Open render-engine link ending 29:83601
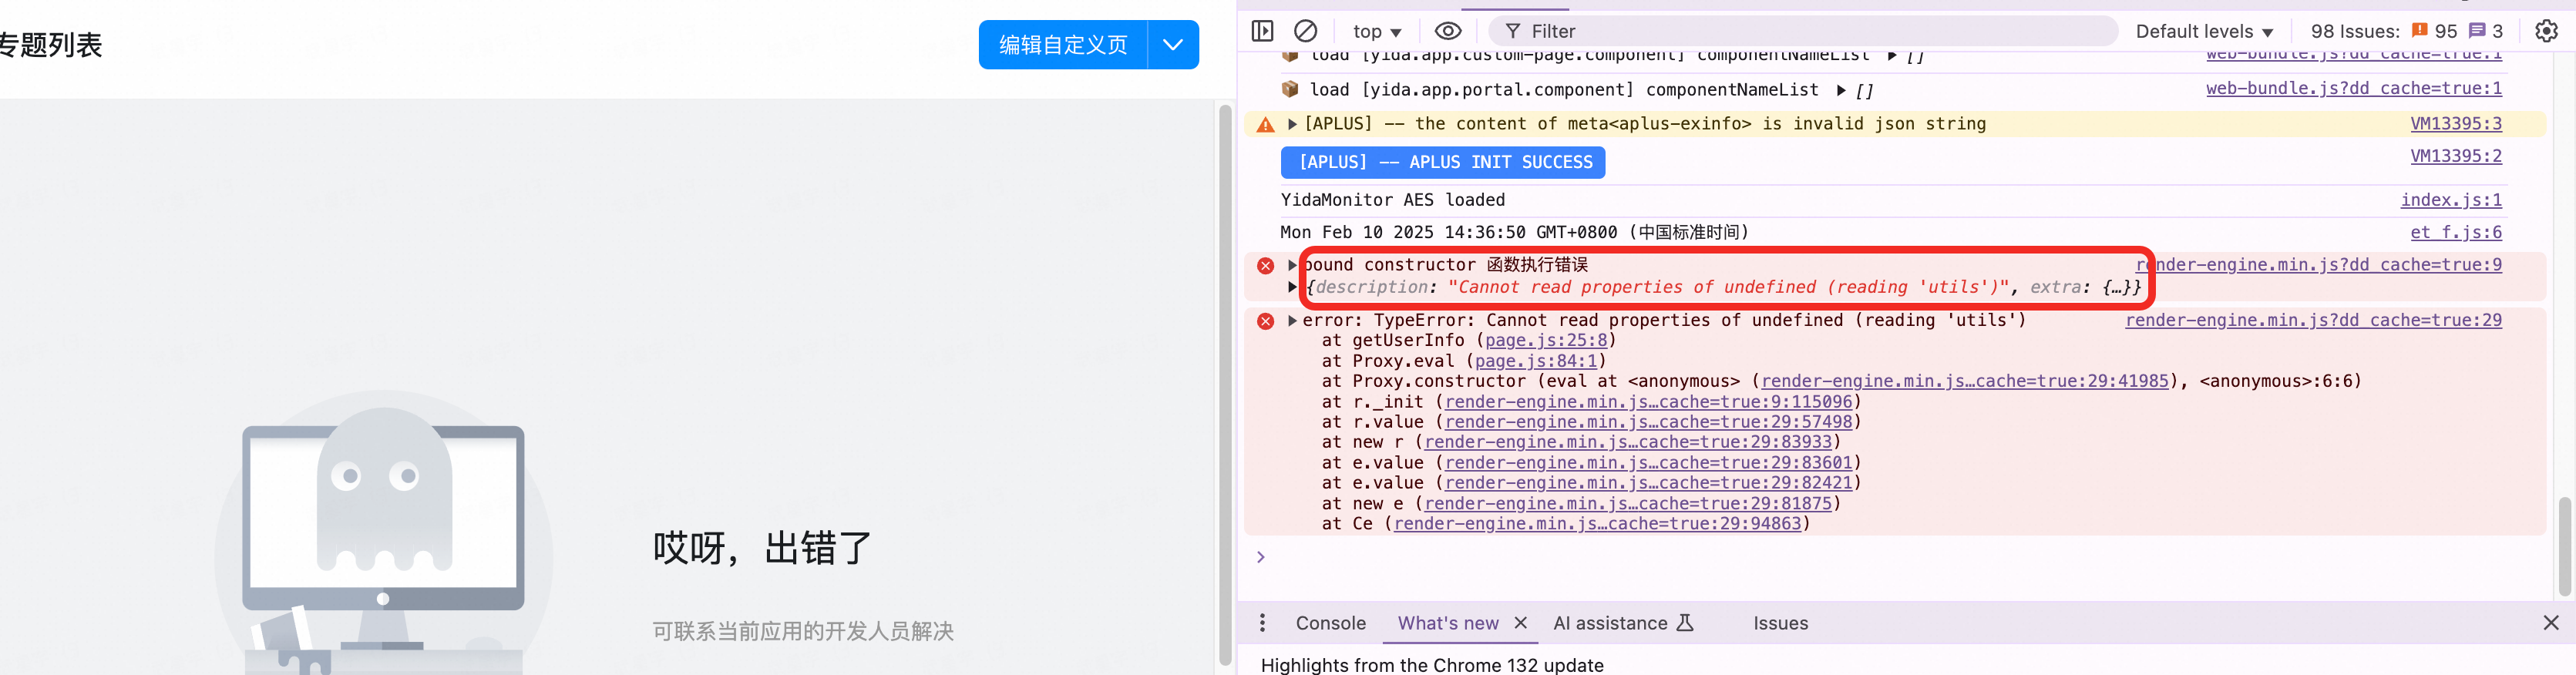The height and width of the screenshot is (675, 2576). click(x=1648, y=463)
